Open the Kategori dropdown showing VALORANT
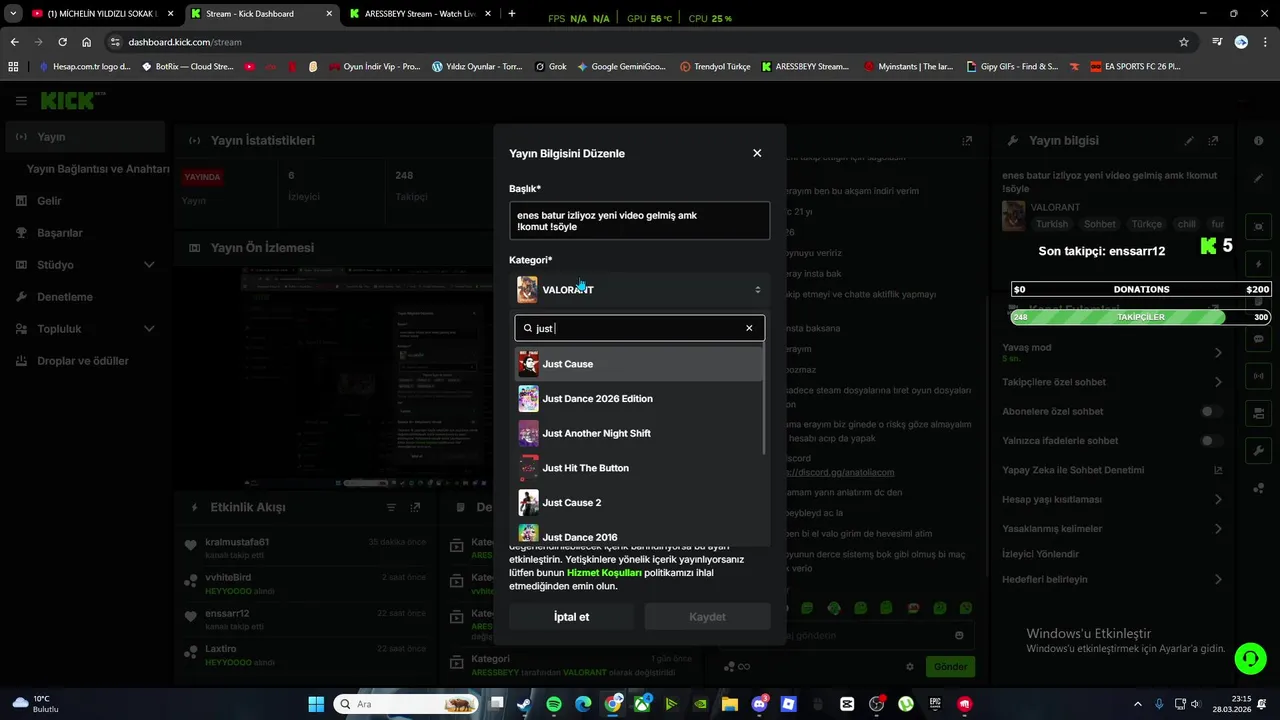This screenshot has height=720, width=1280. 640,290
